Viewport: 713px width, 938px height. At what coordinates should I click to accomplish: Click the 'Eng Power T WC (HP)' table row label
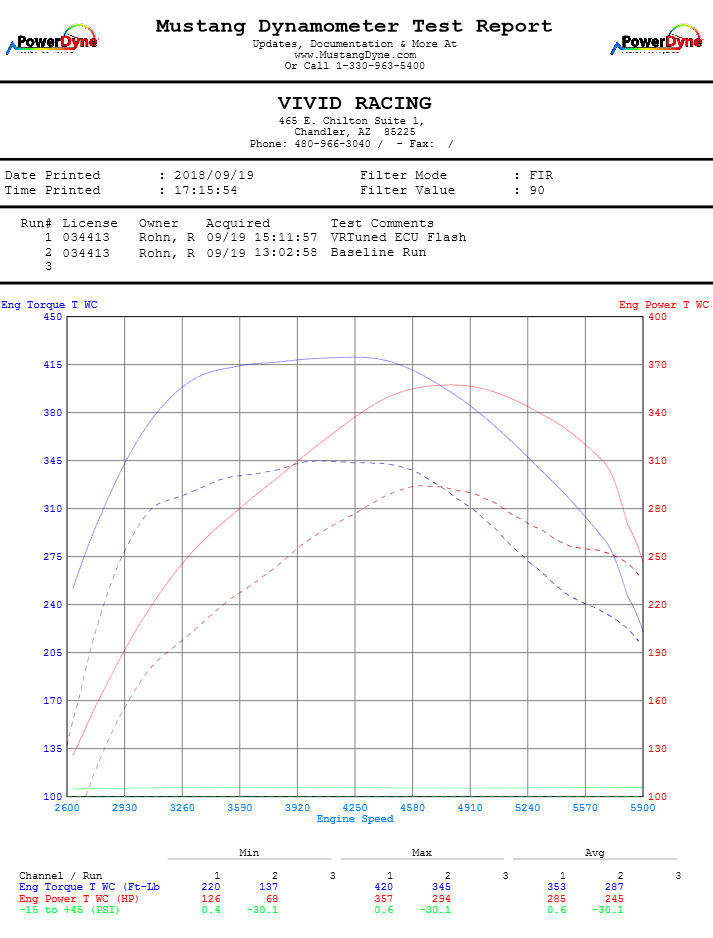78,899
